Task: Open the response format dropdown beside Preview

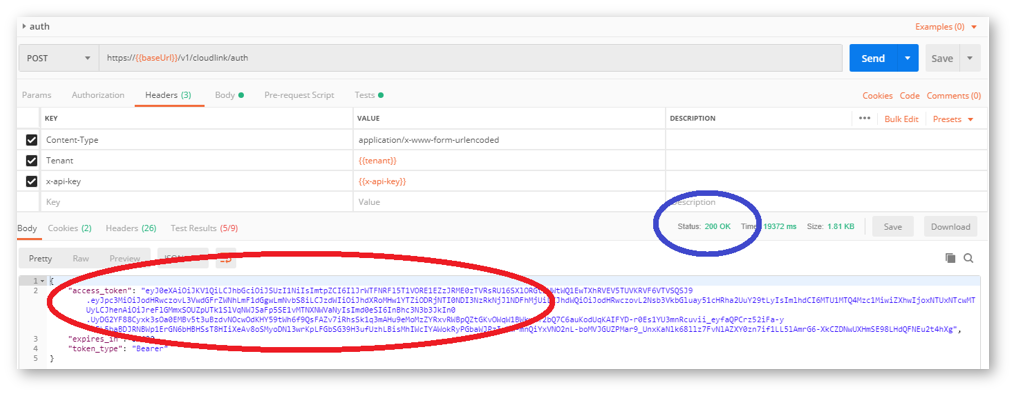Action: [182, 258]
